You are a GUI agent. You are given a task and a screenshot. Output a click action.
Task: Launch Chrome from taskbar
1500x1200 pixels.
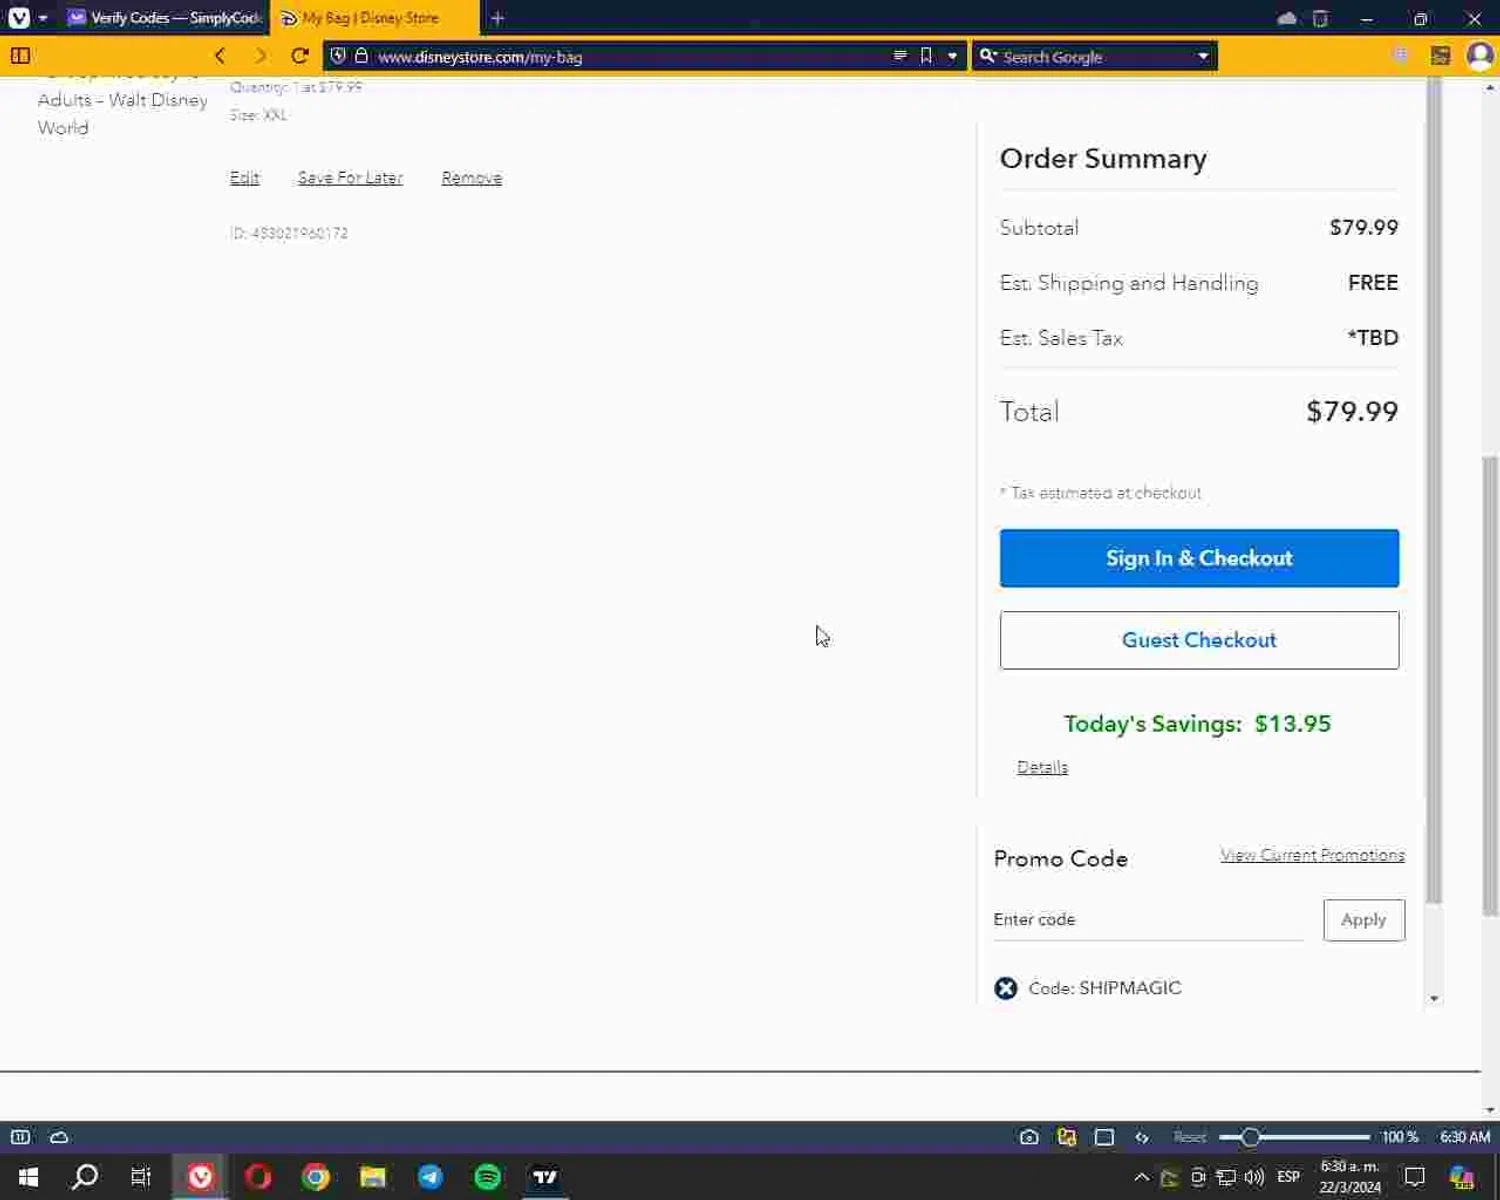316,1177
